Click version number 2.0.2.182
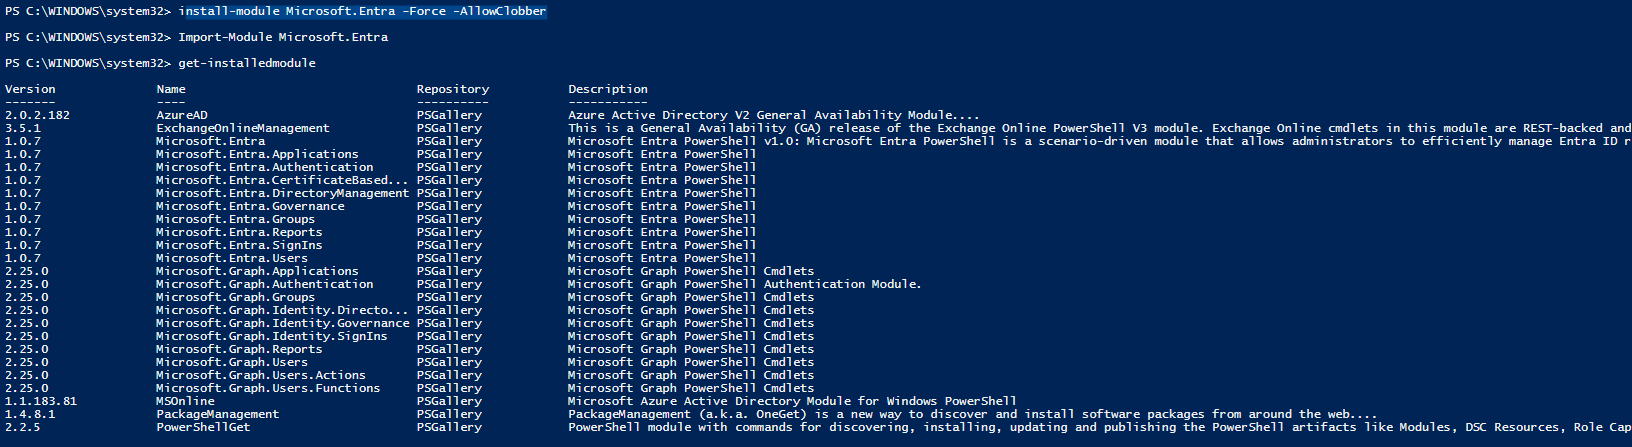This screenshot has height=447, width=1632. 38,115
